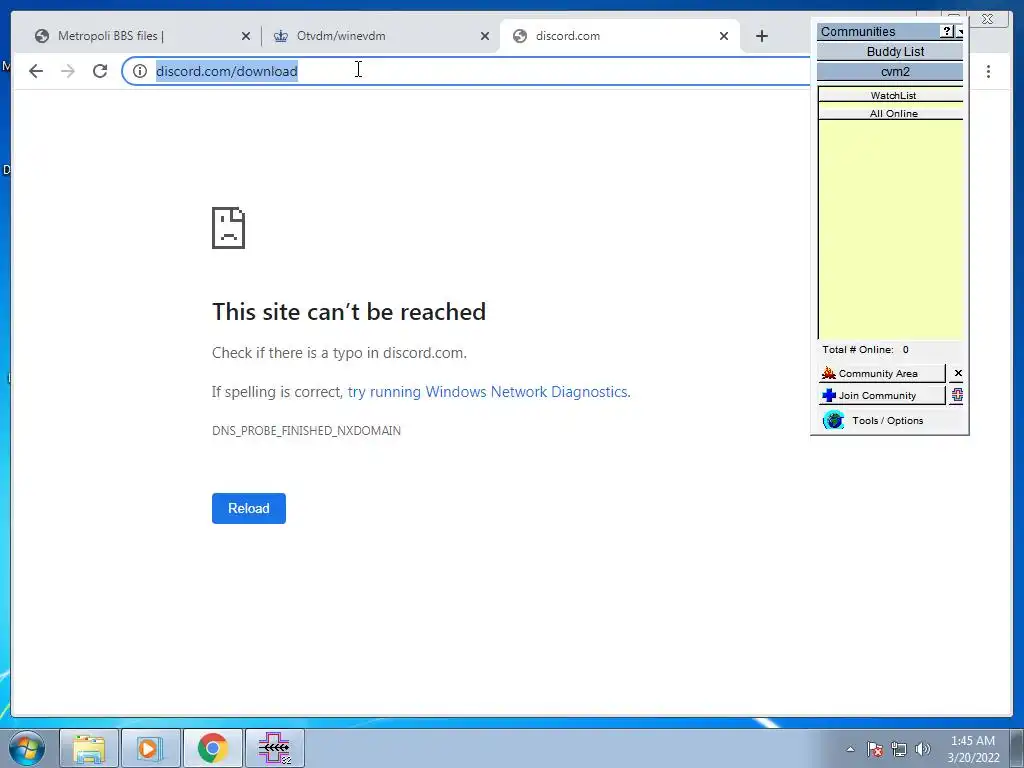
Task: Open the Action Center flag icon
Action: click(x=874, y=749)
